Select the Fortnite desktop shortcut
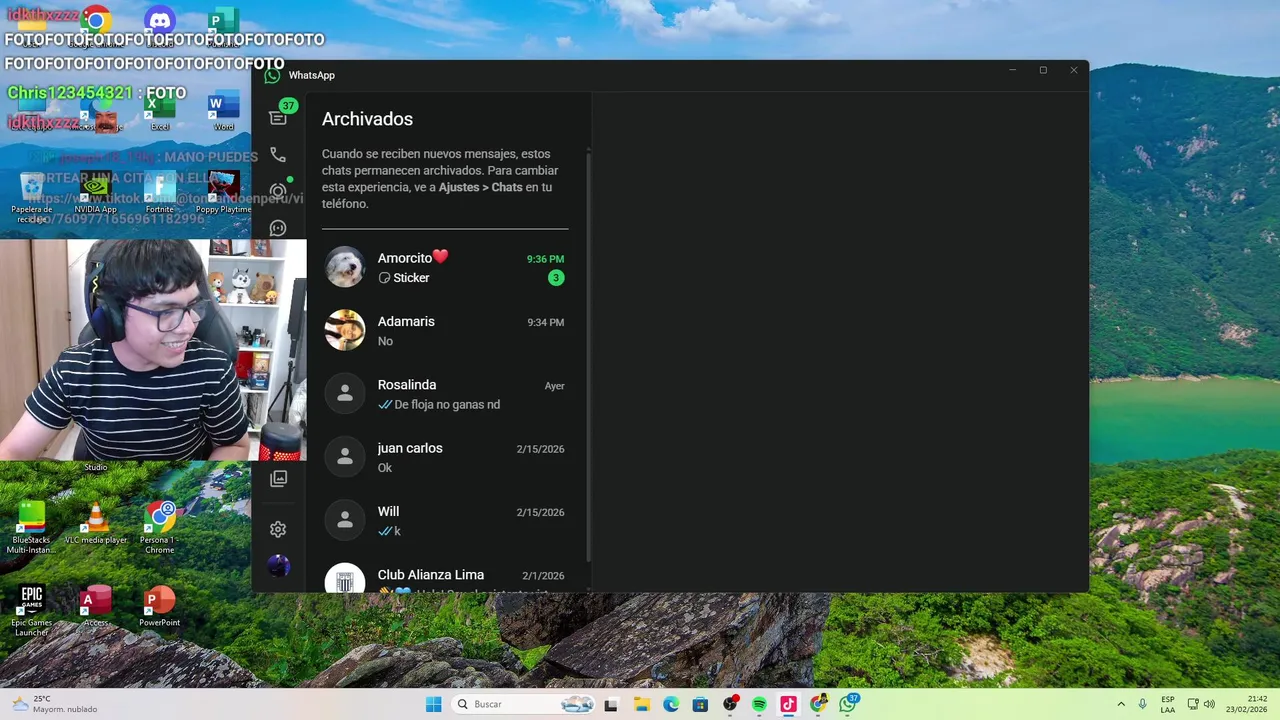Screen dimensions: 1280x720 160,194
